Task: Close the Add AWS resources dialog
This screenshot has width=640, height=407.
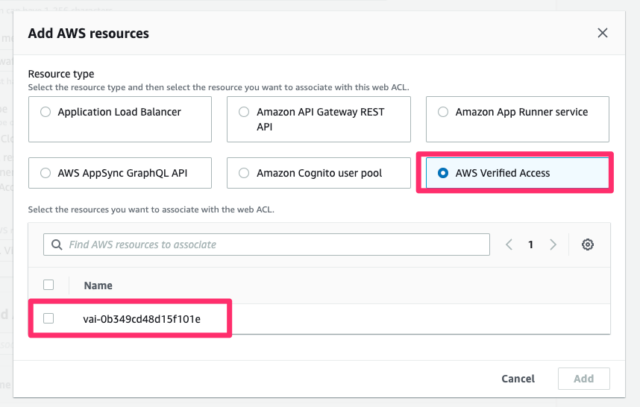Action: point(602,33)
